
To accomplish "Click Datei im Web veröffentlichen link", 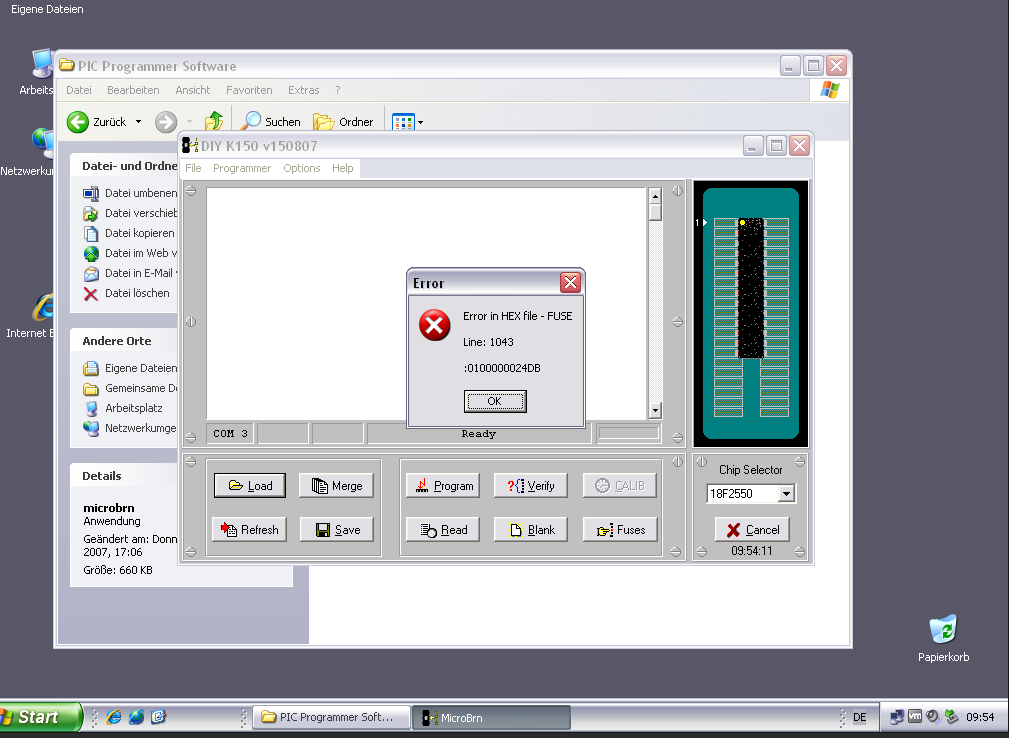I will [130, 253].
